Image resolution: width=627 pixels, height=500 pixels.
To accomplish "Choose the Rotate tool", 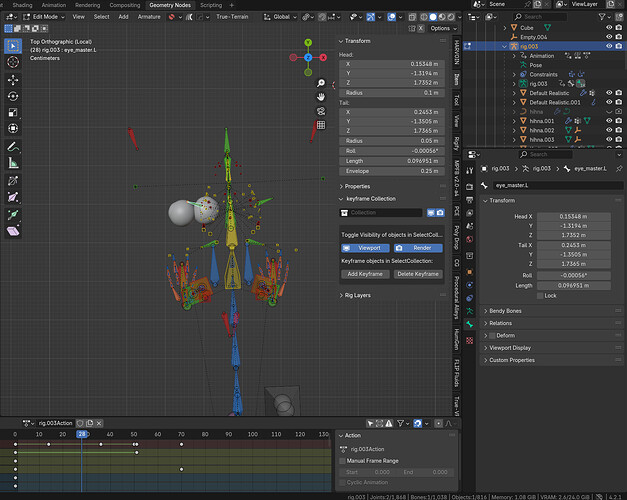I will coord(13,96).
